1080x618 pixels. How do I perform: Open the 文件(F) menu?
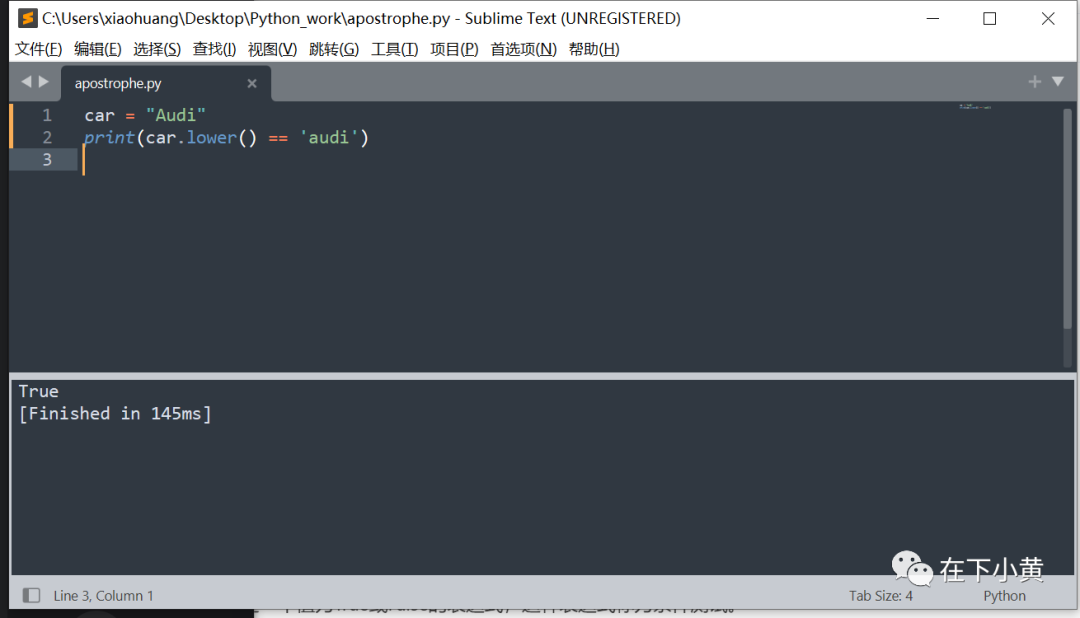tap(39, 49)
